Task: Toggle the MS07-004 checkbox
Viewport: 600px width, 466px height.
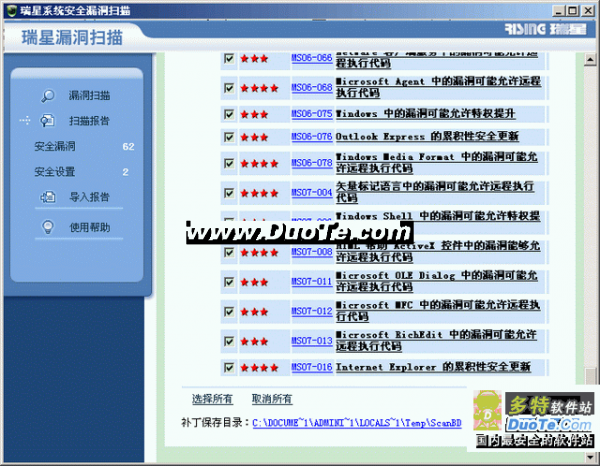Action: (229, 193)
